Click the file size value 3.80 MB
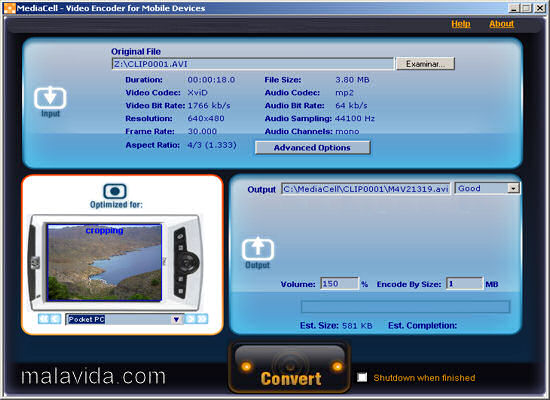 tap(353, 80)
